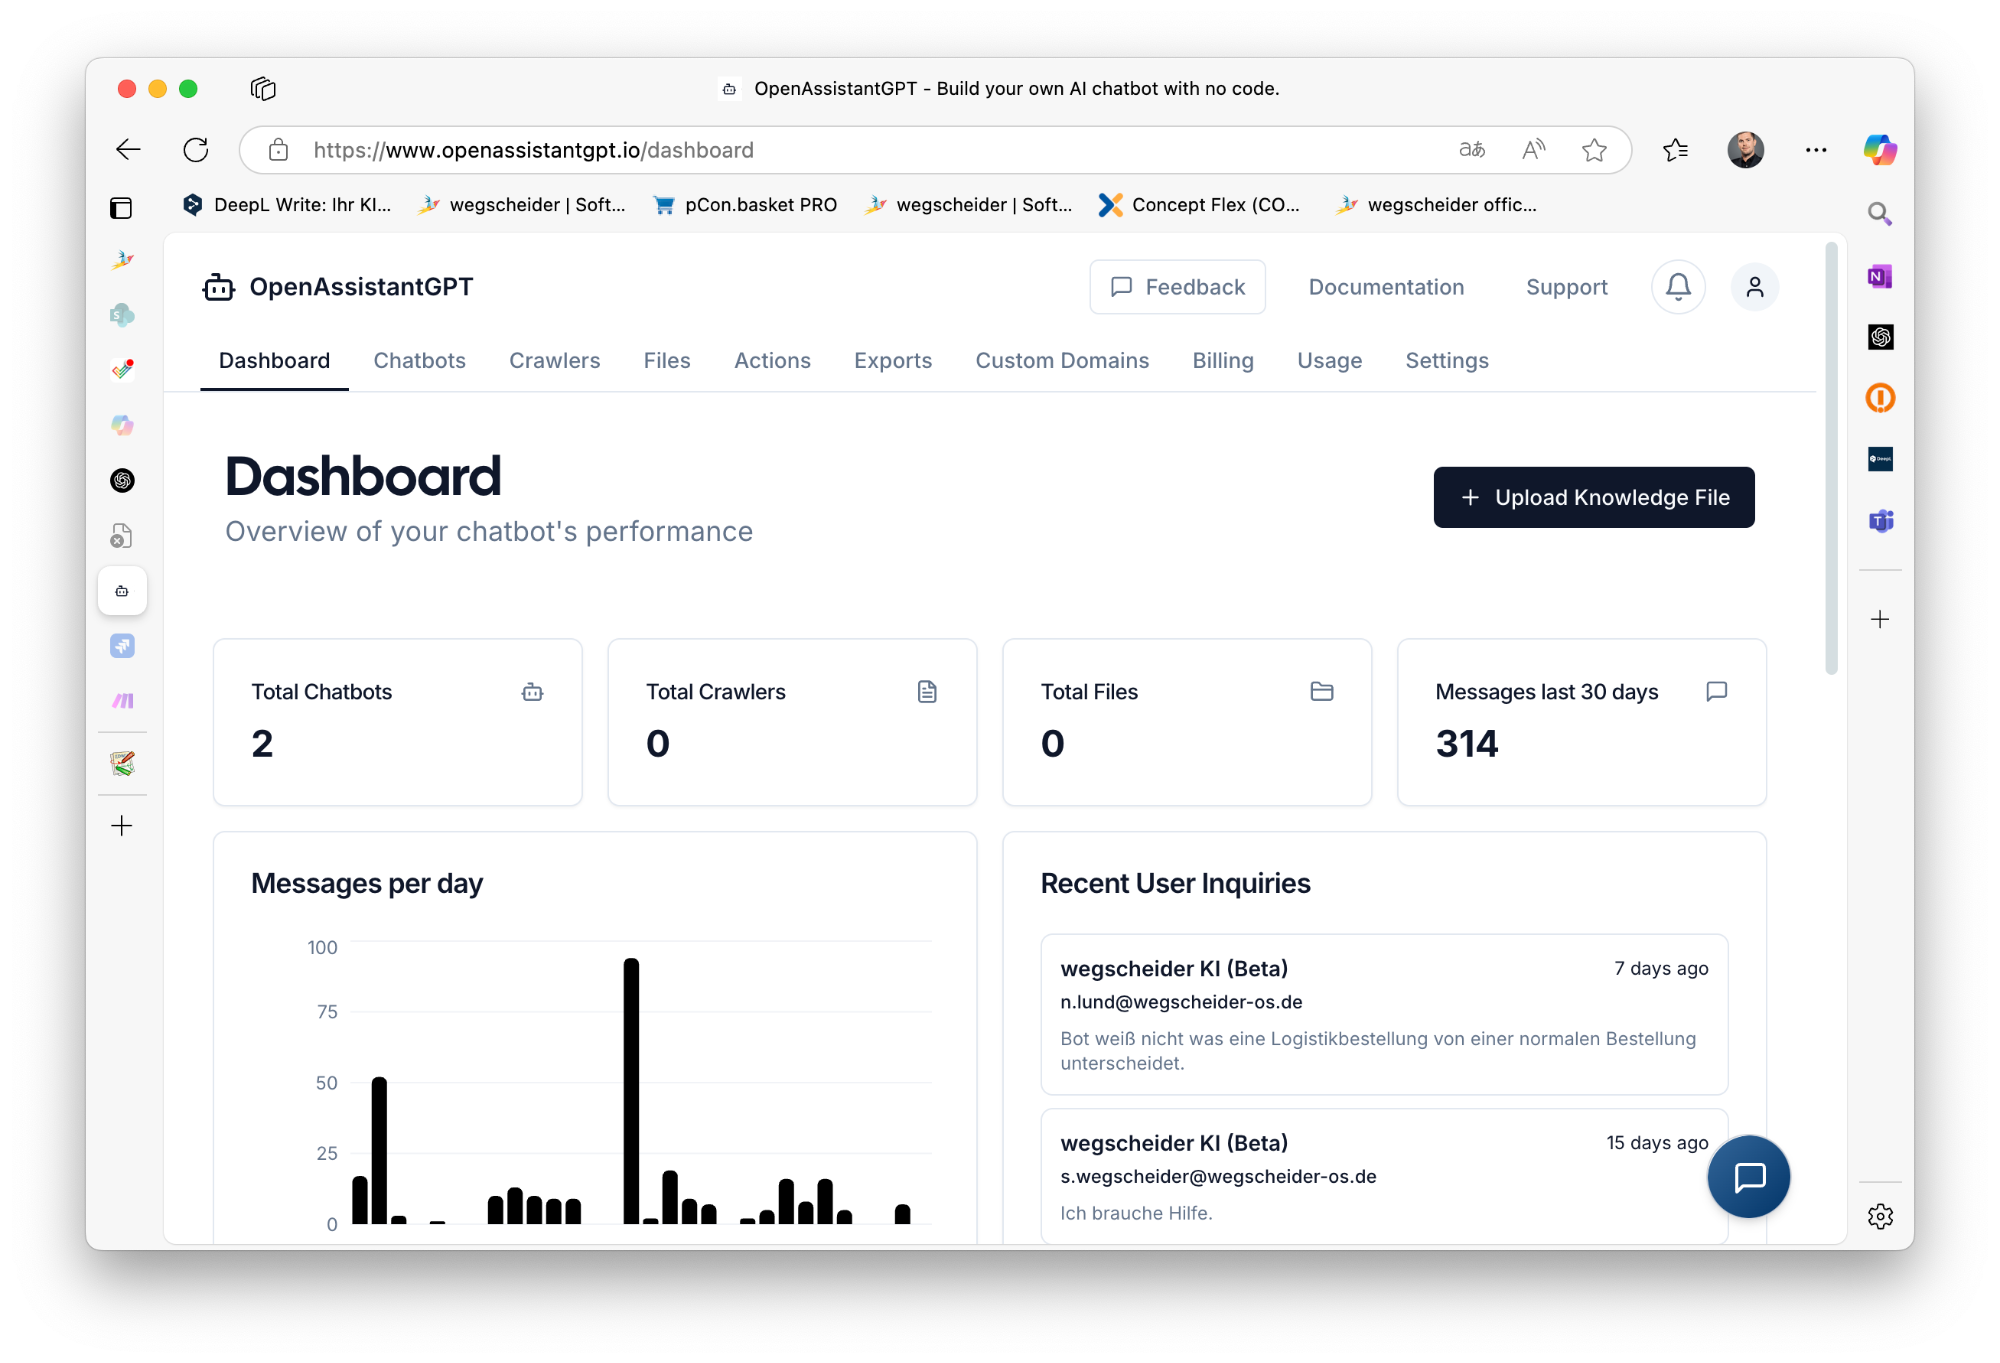This screenshot has height=1363, width=2000.
Task: Select the active OpenAssistantGPT vertical tab
Action: (122, 591)
